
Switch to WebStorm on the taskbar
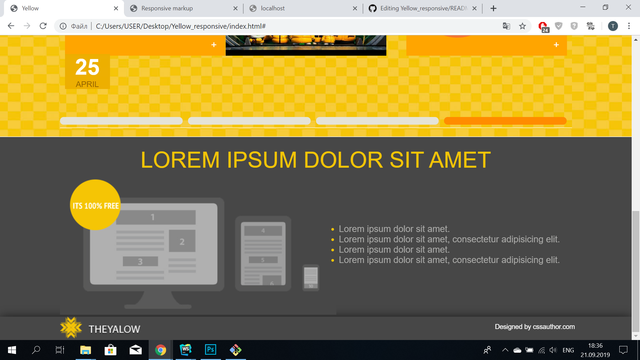click(186, 350)
